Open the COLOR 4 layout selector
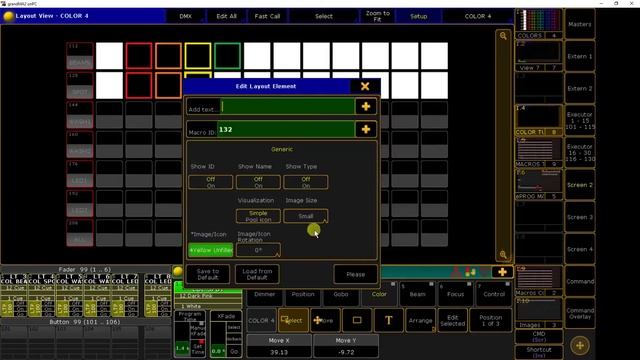This screenshot has width=640, height=360. tap(478, 16)
